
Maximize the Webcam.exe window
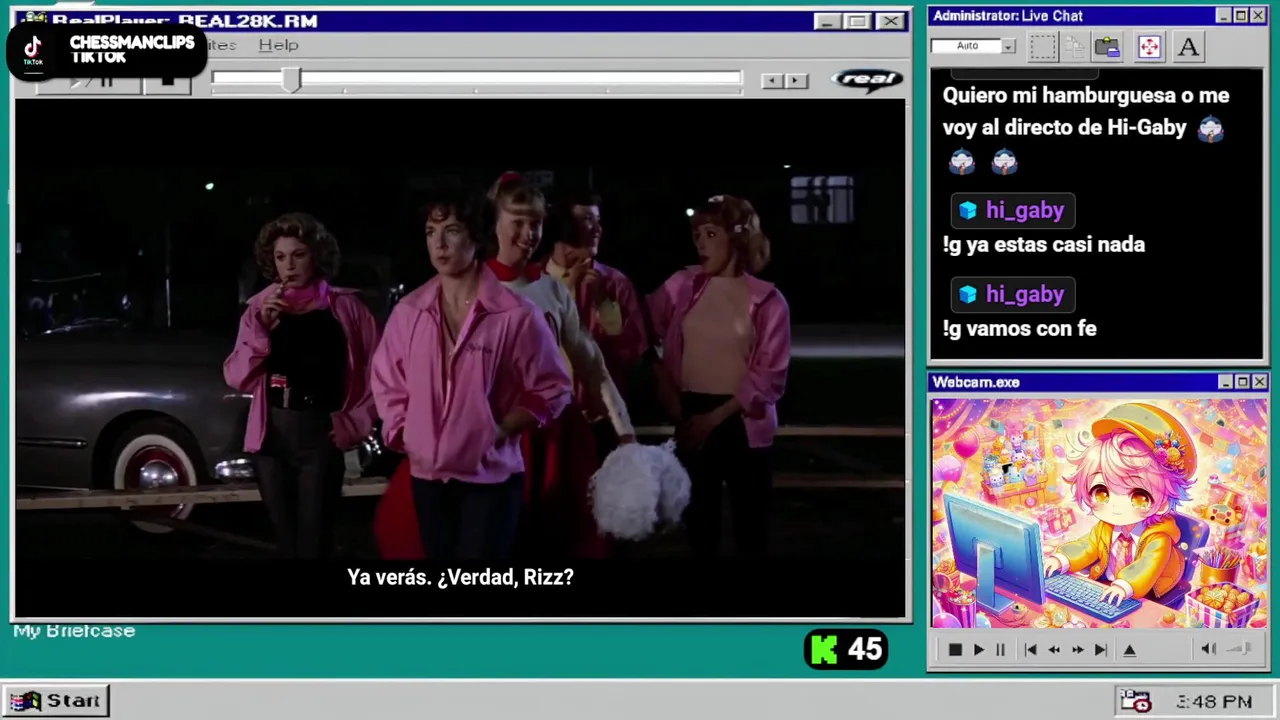[x=1242, y=382]
